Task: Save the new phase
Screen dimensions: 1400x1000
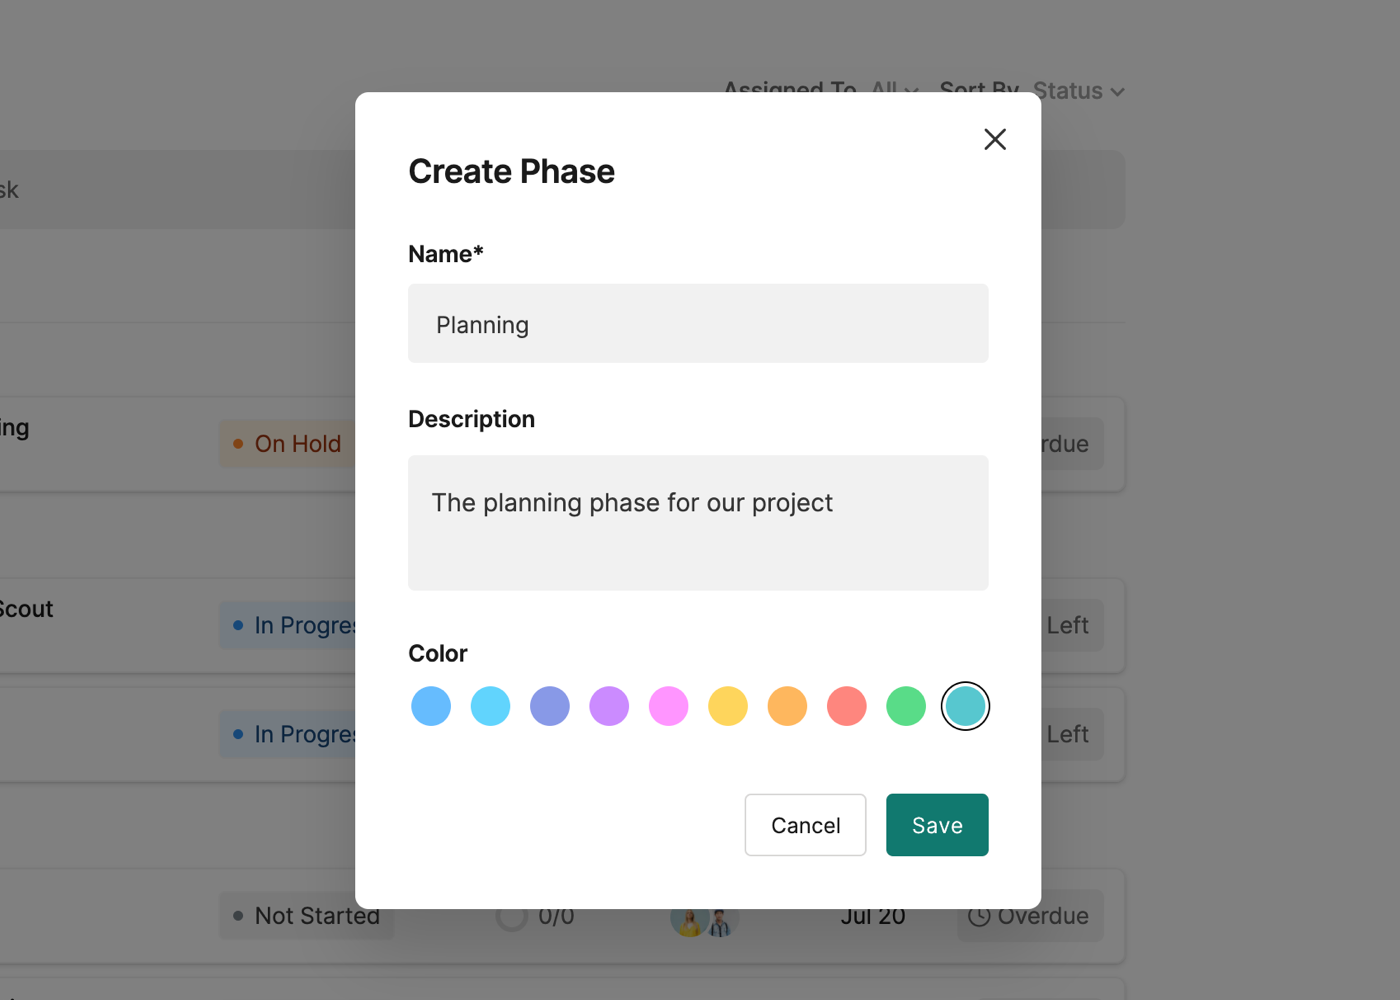Action: pos(937,825)
